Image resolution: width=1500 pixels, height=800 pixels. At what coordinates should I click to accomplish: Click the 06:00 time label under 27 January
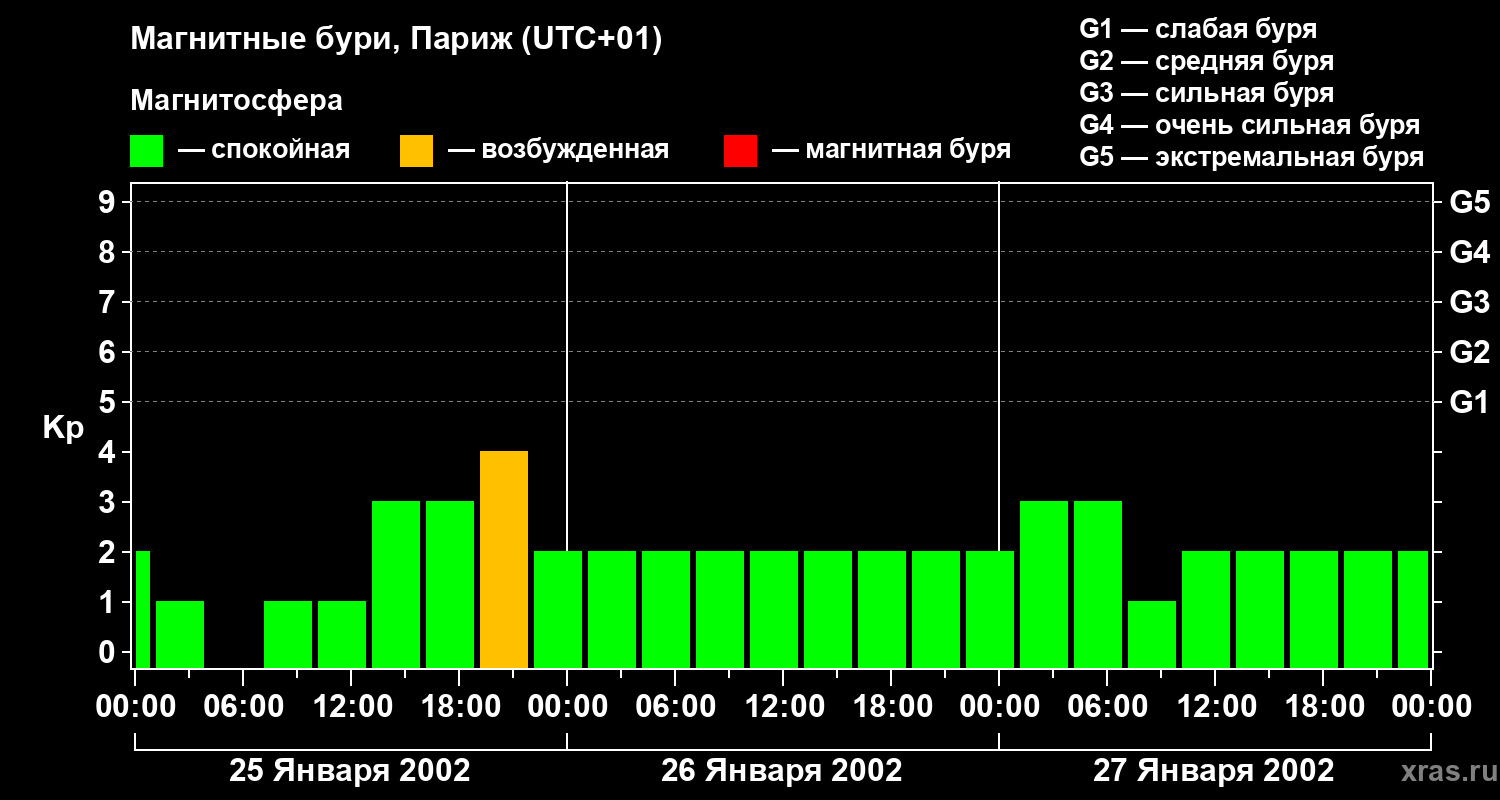pos(1106,706)
